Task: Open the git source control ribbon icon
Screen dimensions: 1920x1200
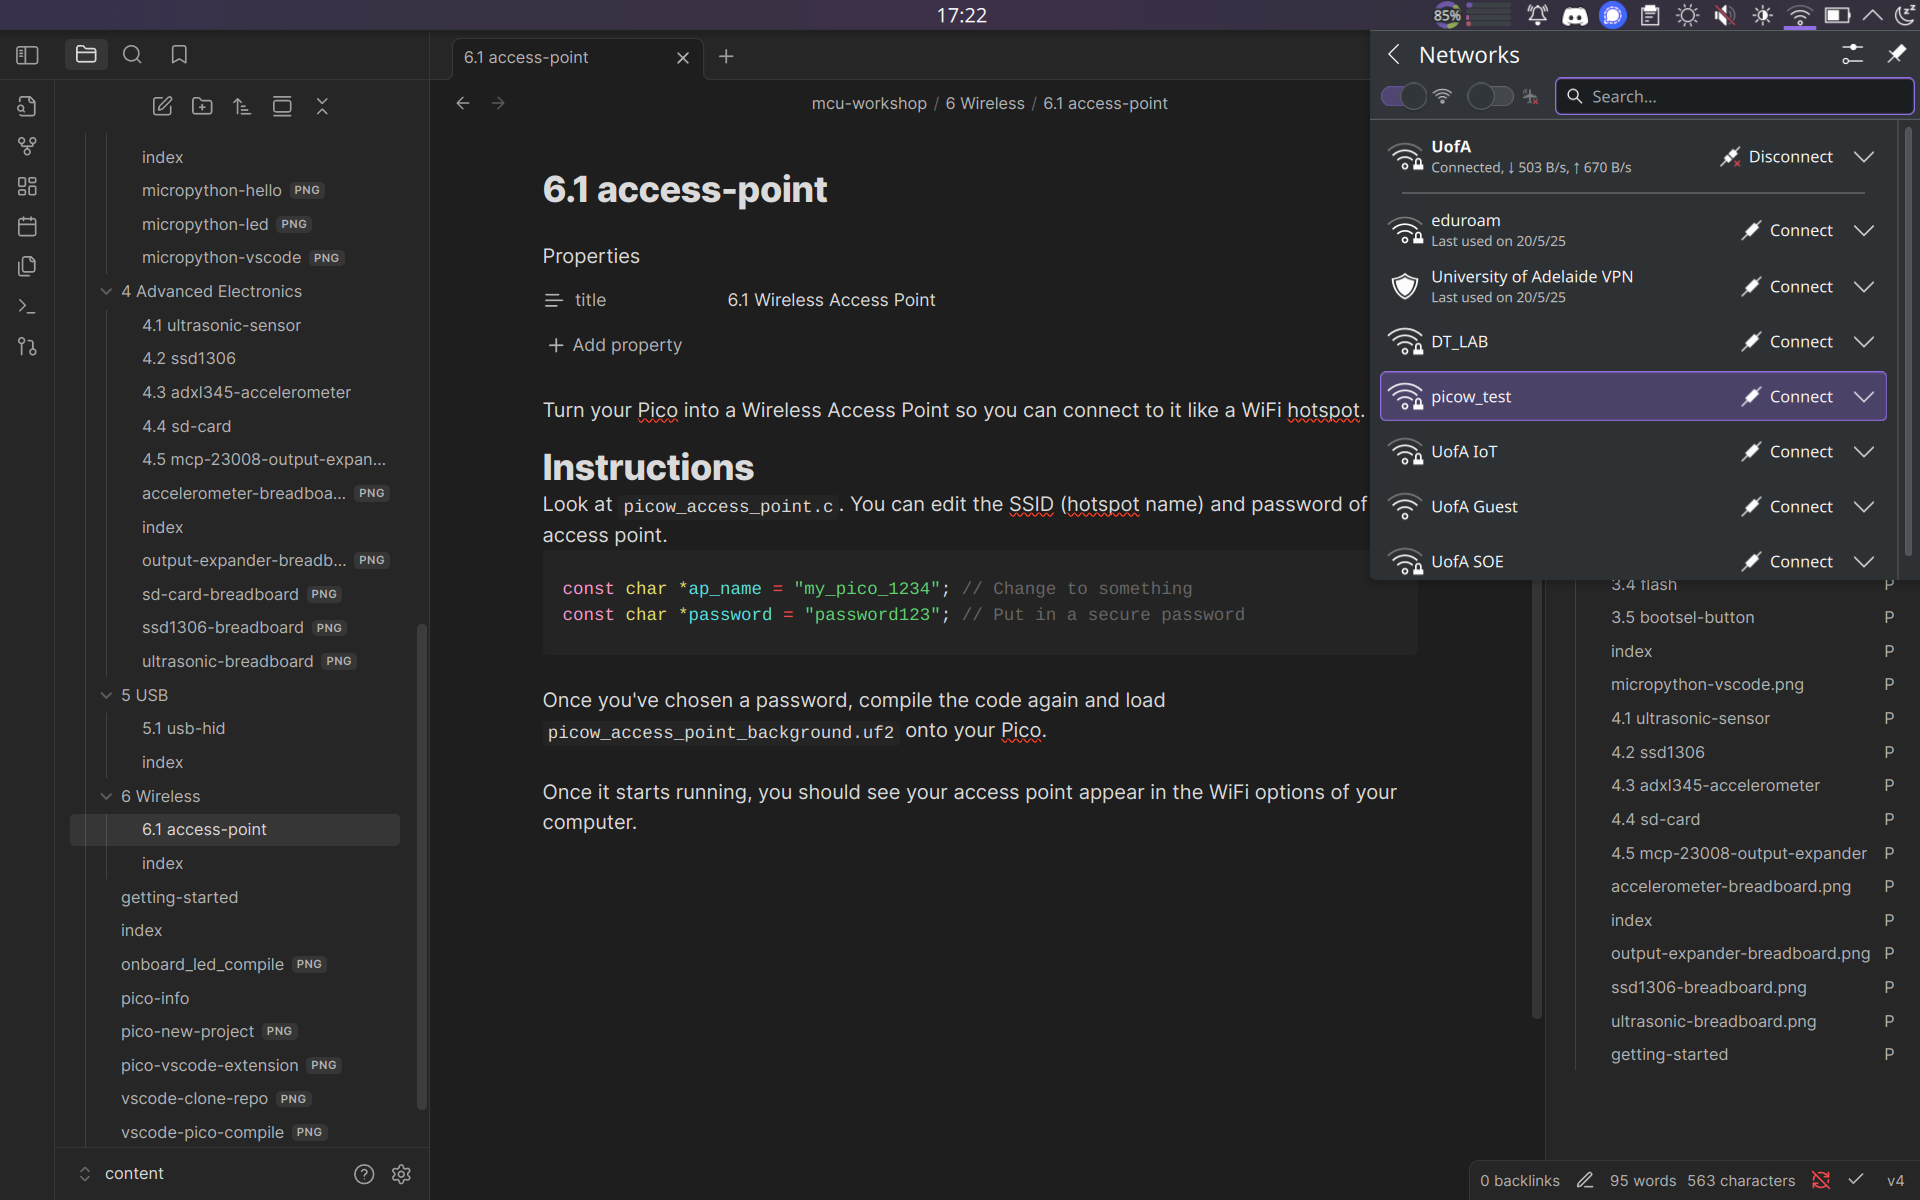Action: 28,346
